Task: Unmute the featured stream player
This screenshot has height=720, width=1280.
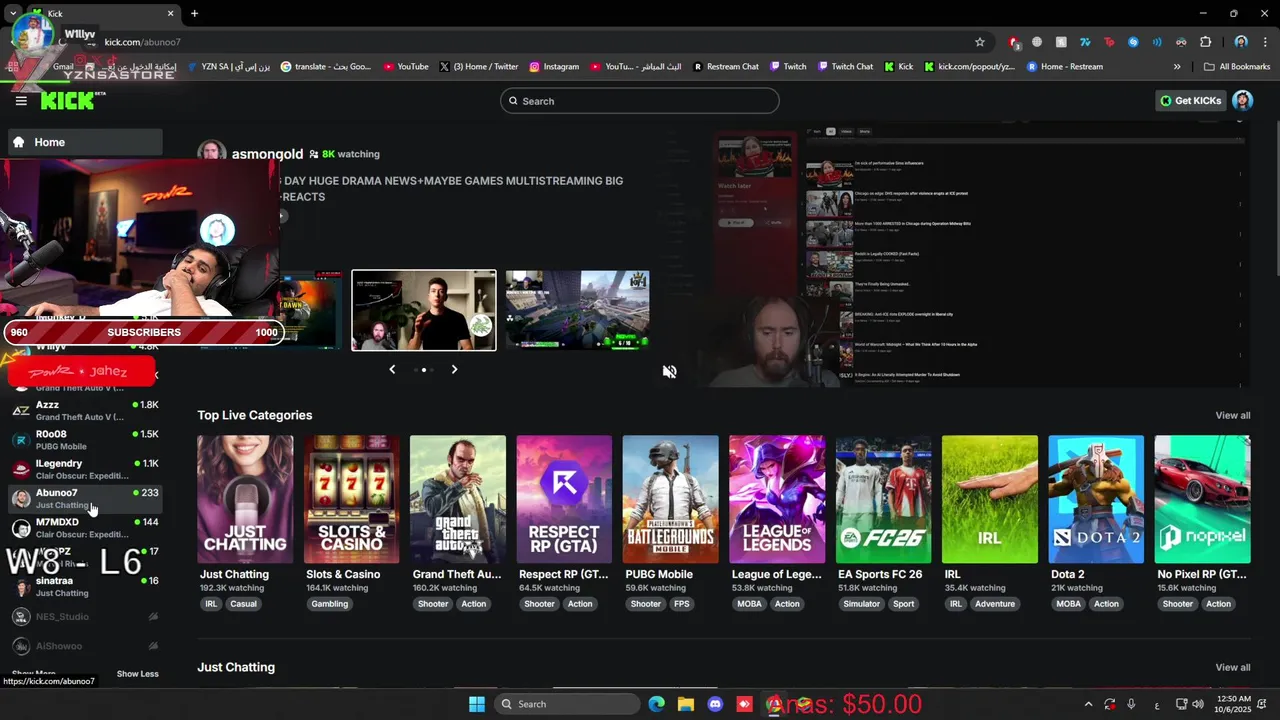Action: pos(670,371)
